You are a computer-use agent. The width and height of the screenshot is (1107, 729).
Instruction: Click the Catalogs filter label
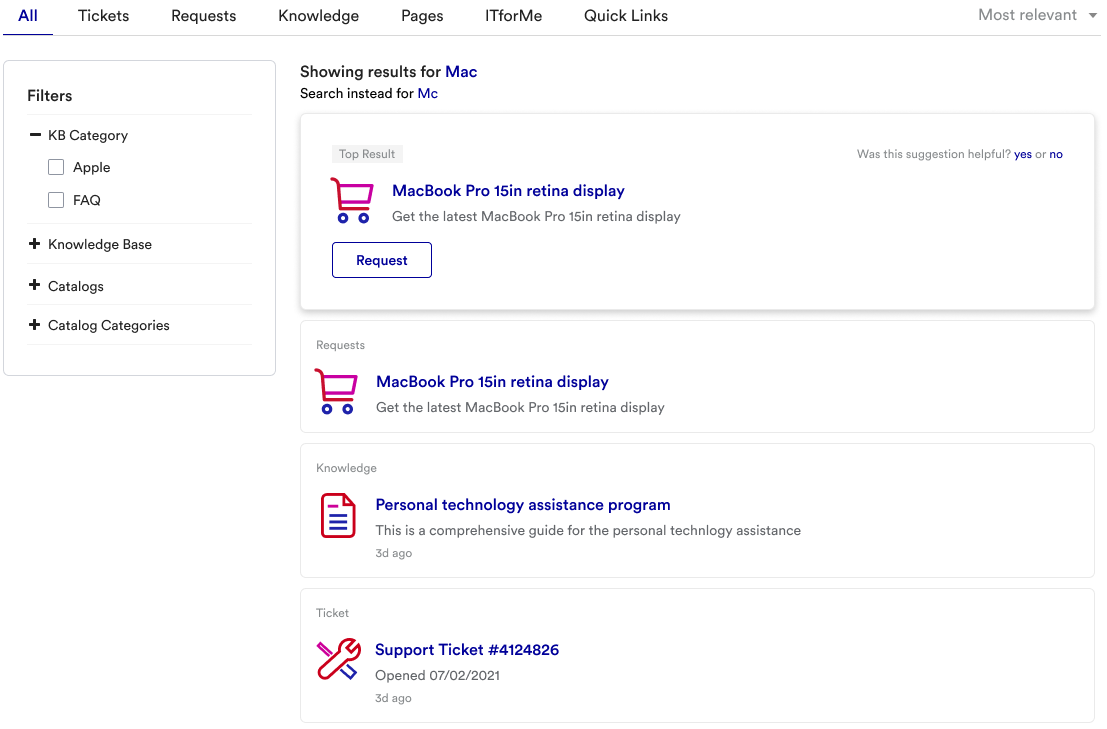(x=76, y=286)
